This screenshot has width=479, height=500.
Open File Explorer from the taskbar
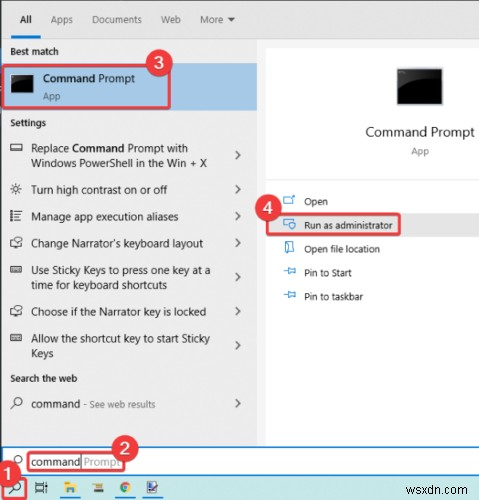click(70, 488)
